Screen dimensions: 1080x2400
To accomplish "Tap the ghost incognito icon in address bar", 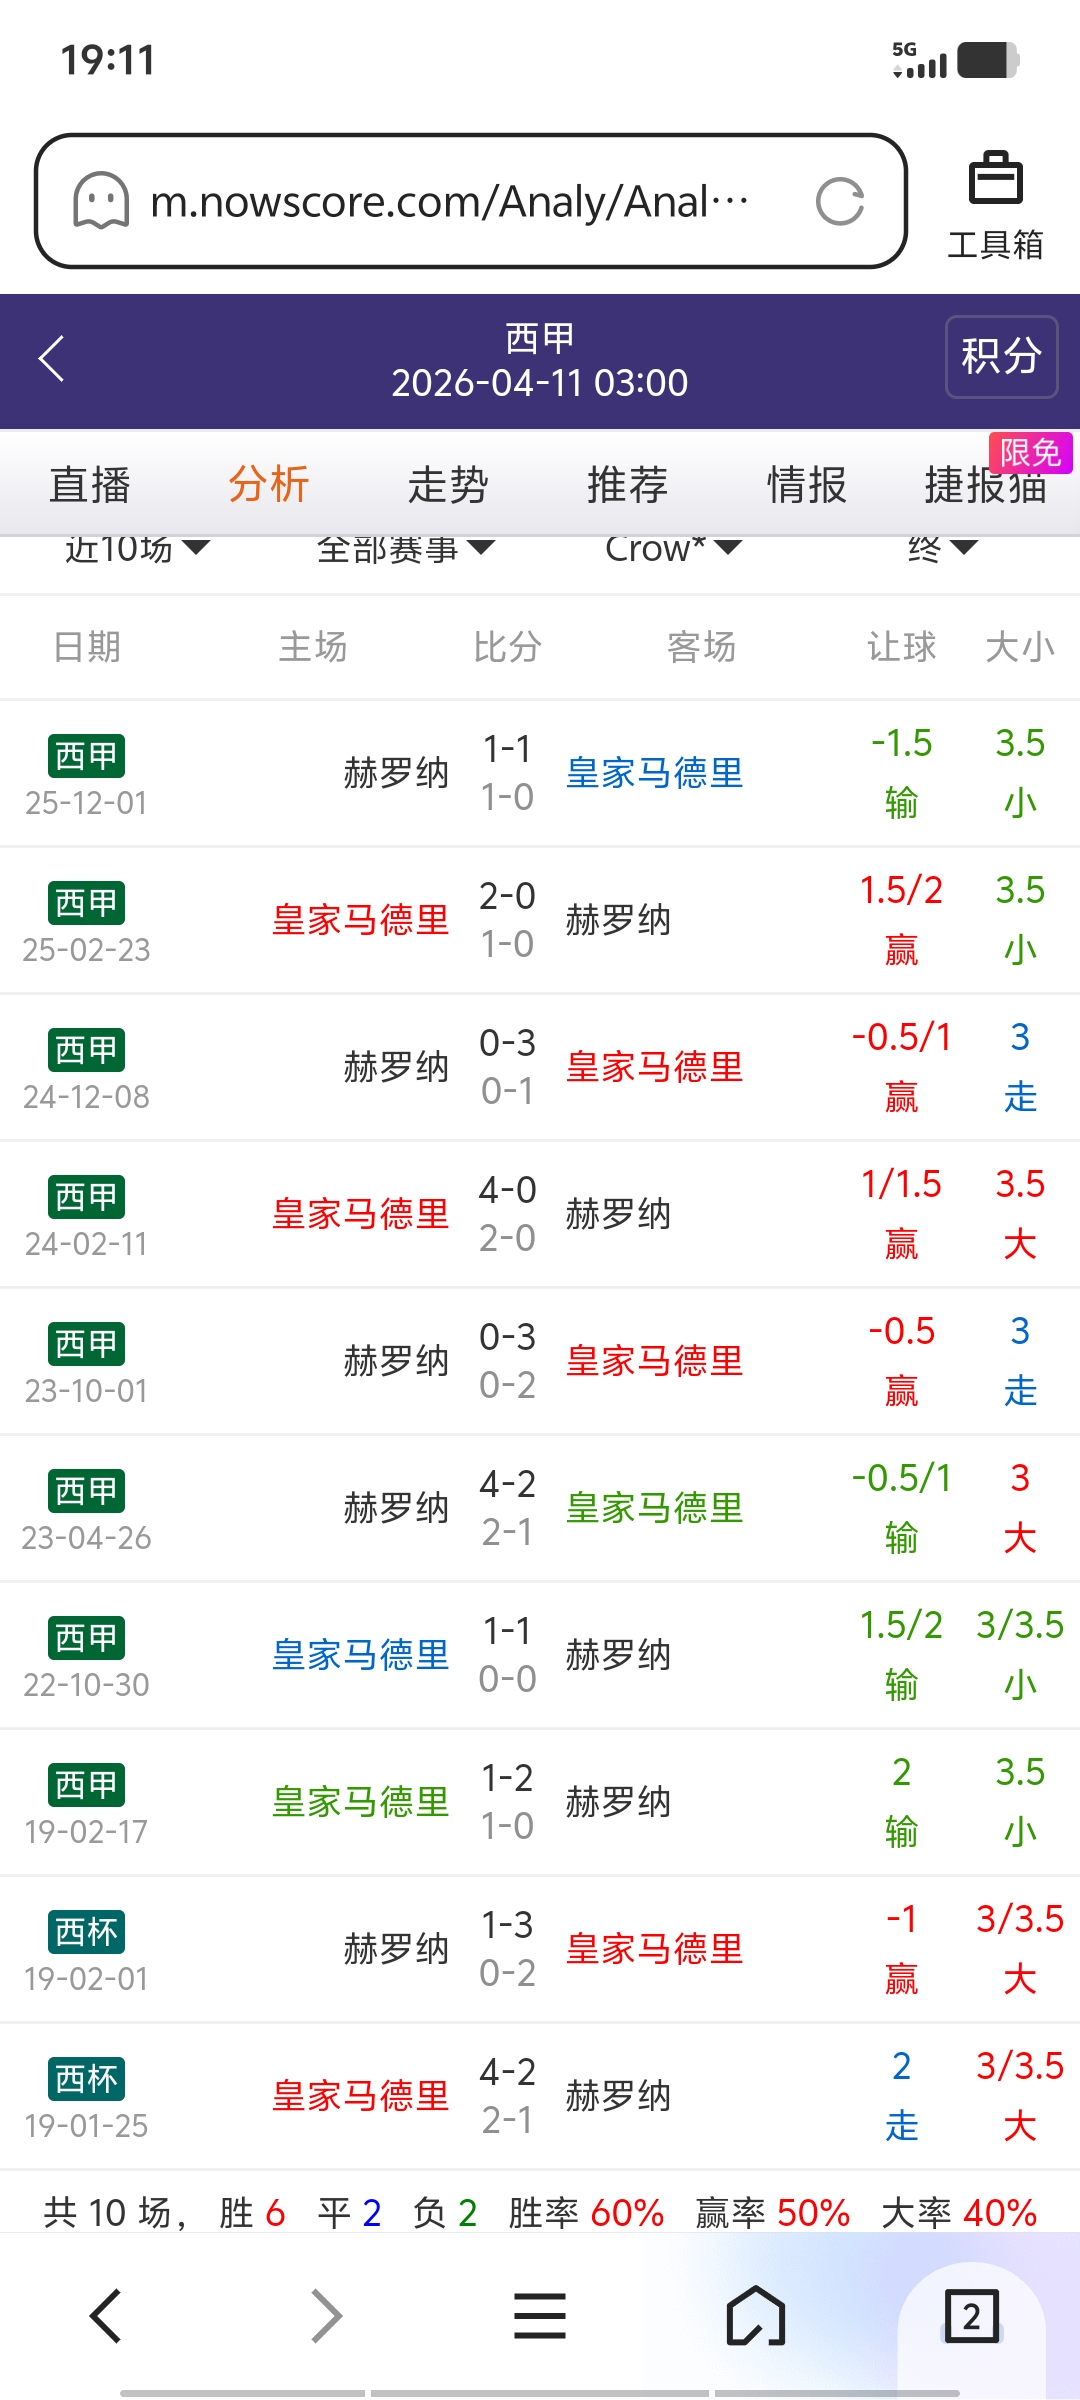I will 101,202.
